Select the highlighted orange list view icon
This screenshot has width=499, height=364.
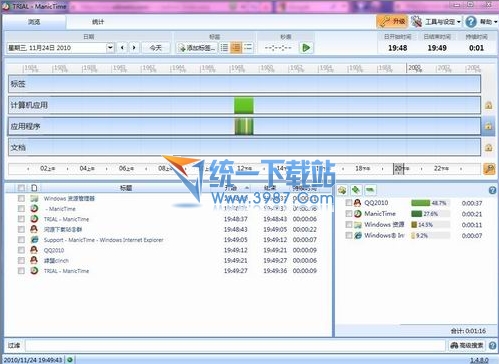tap(236, 48)
